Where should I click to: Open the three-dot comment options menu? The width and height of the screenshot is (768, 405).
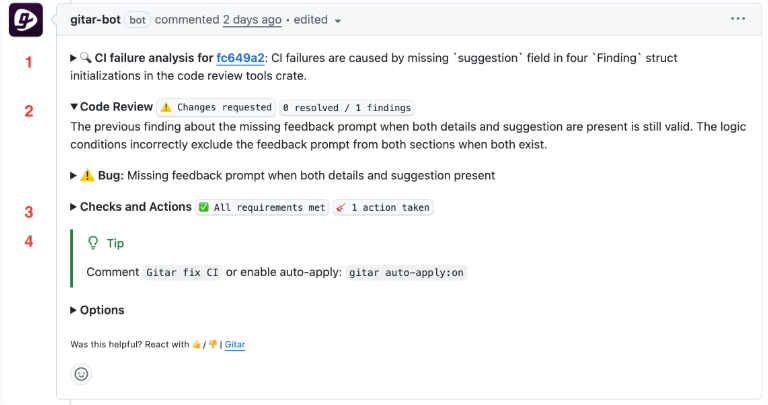click(738, 19)
